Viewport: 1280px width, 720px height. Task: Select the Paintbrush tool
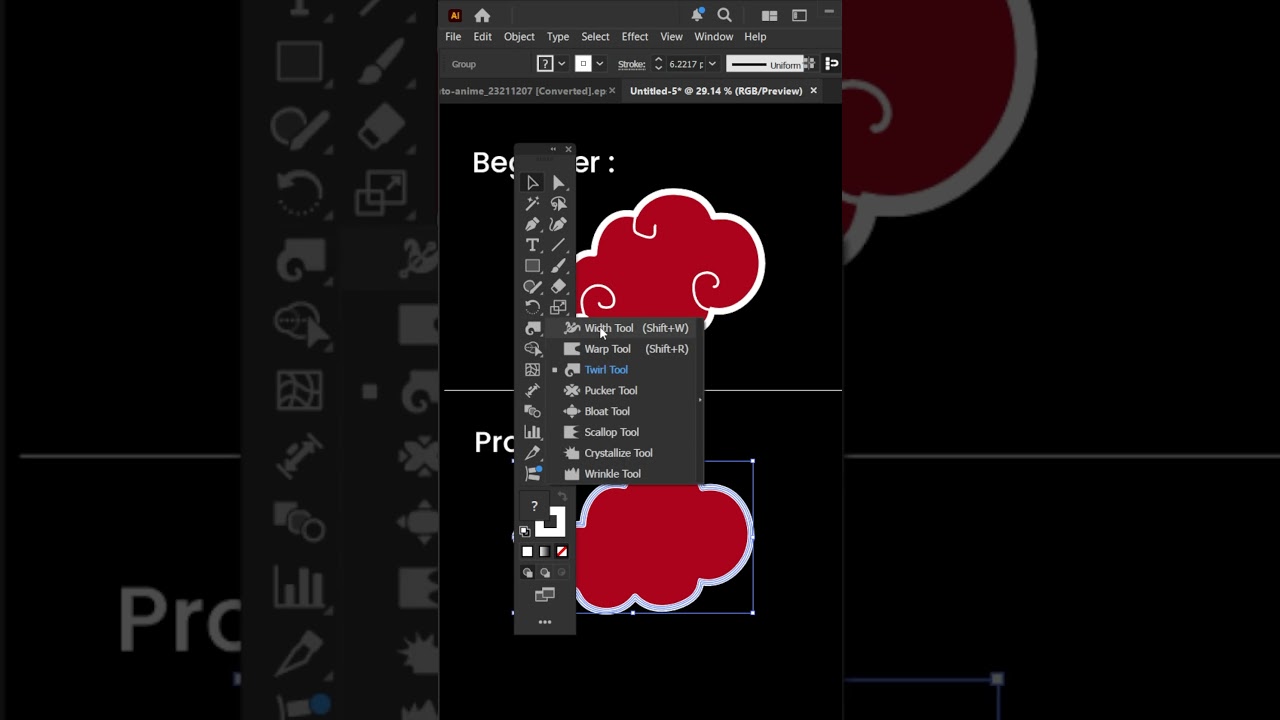point(559,266)
